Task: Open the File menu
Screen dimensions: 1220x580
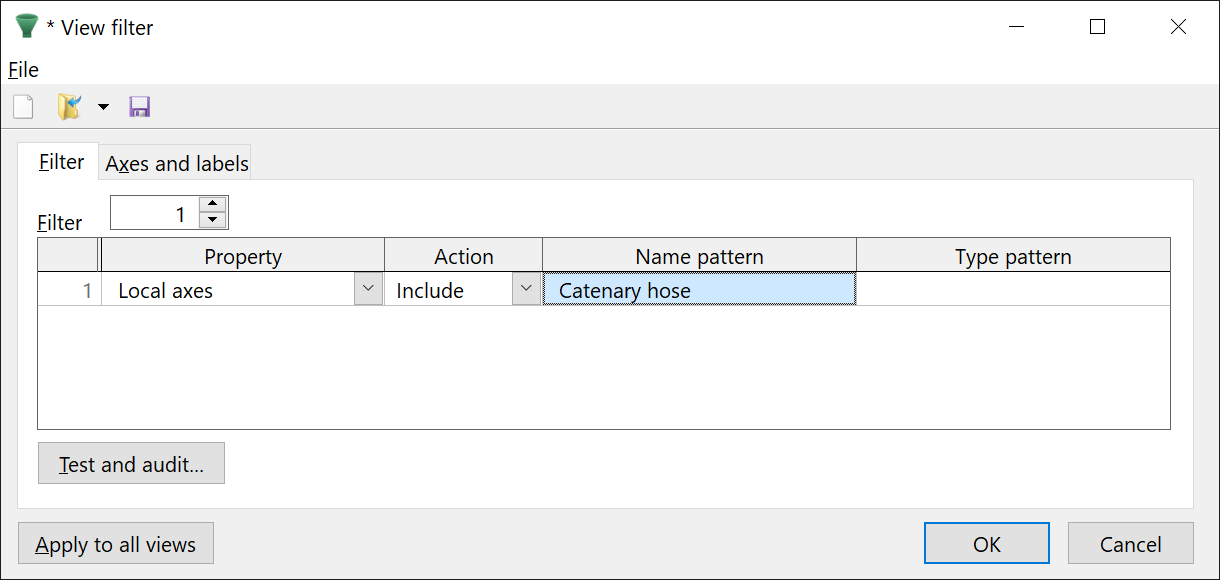Action: [x=23, y=70]
